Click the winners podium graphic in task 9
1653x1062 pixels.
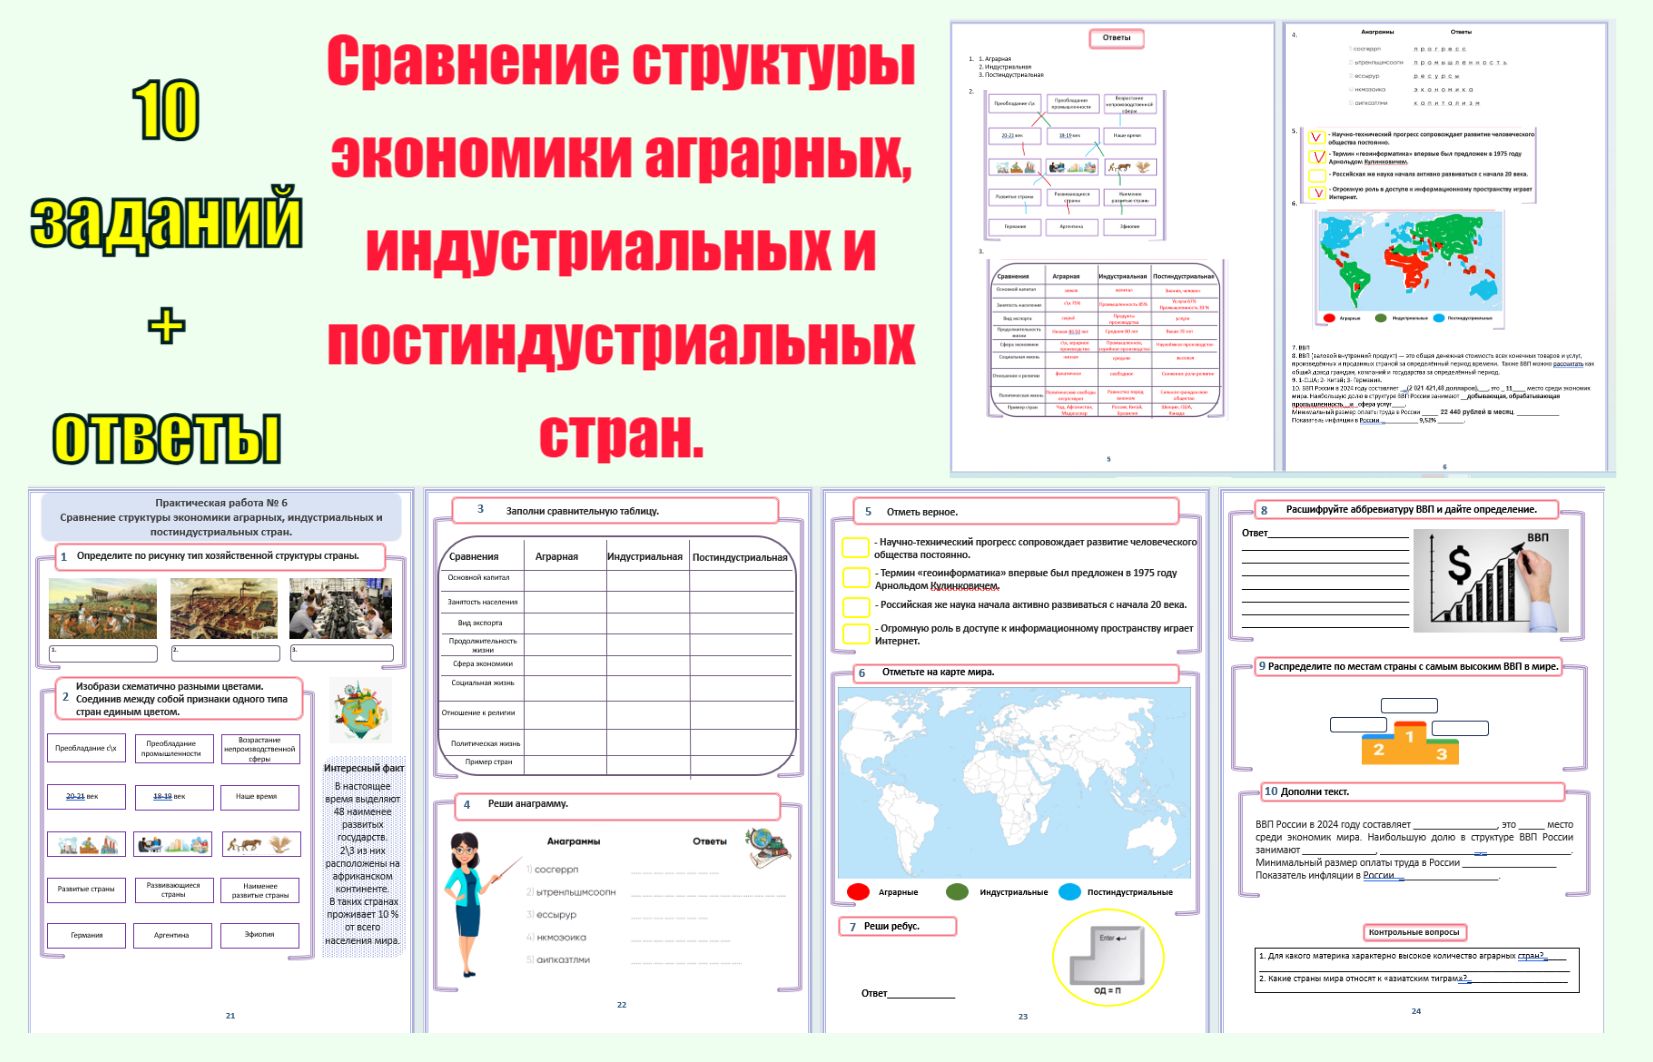tap(1409, 743)
